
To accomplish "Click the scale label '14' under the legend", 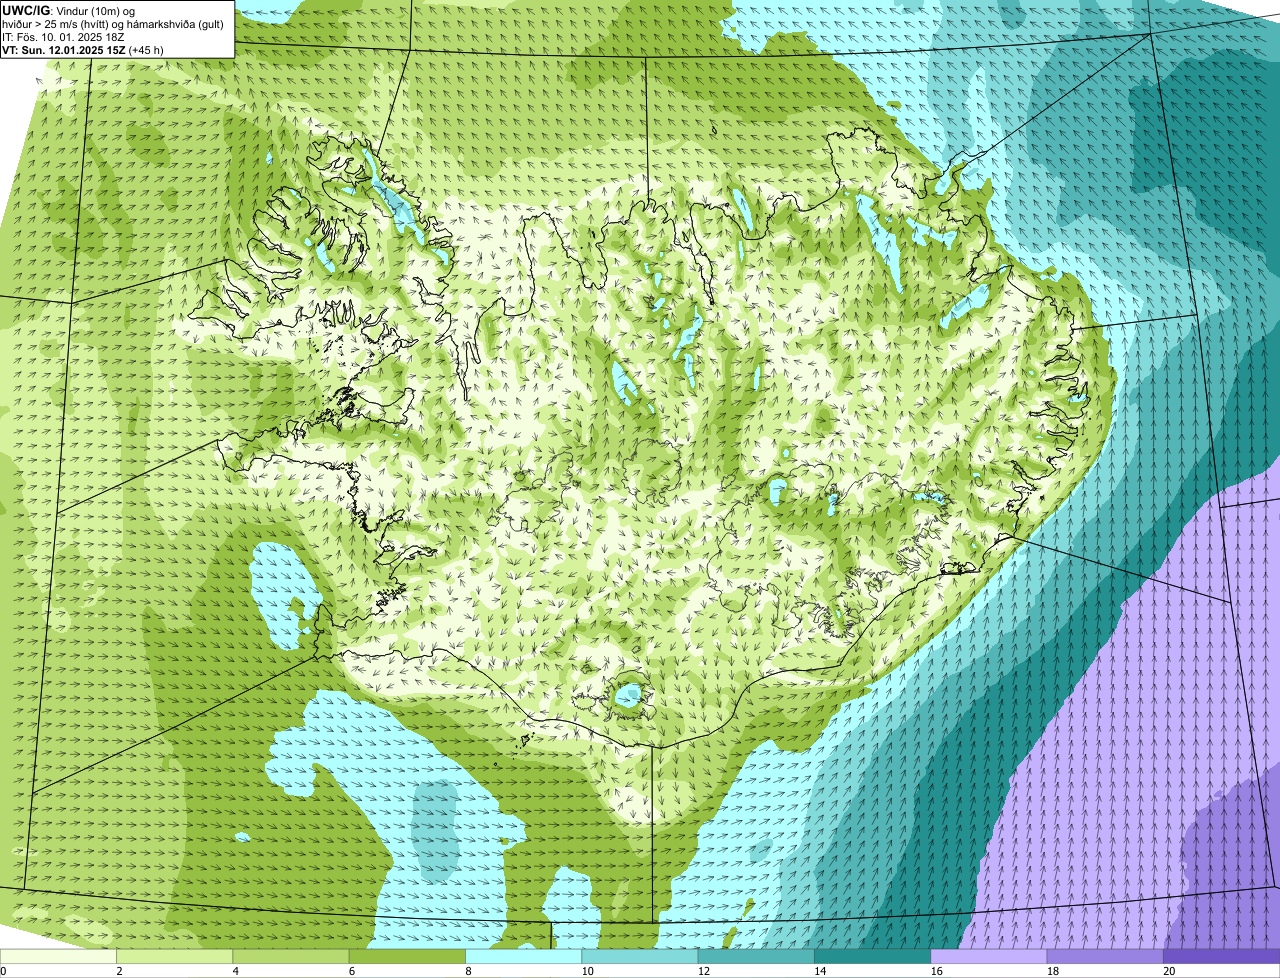I will [820, 971].
